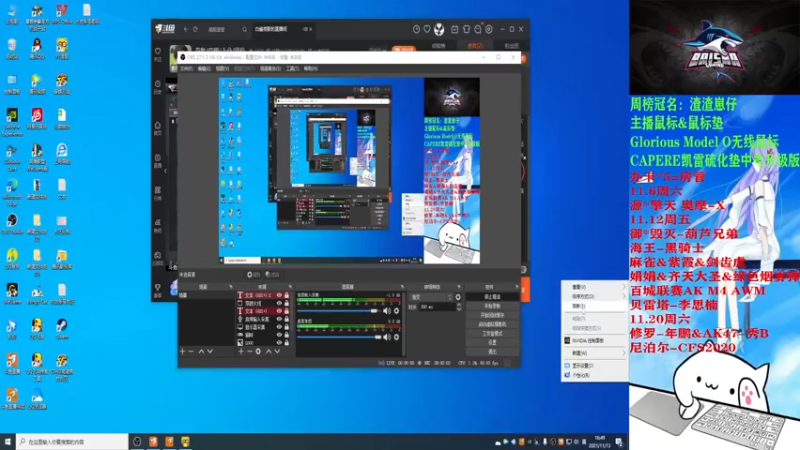Pop out the Controls dock panel
This screenshot has height=450, width=800.
pos(516,287)
